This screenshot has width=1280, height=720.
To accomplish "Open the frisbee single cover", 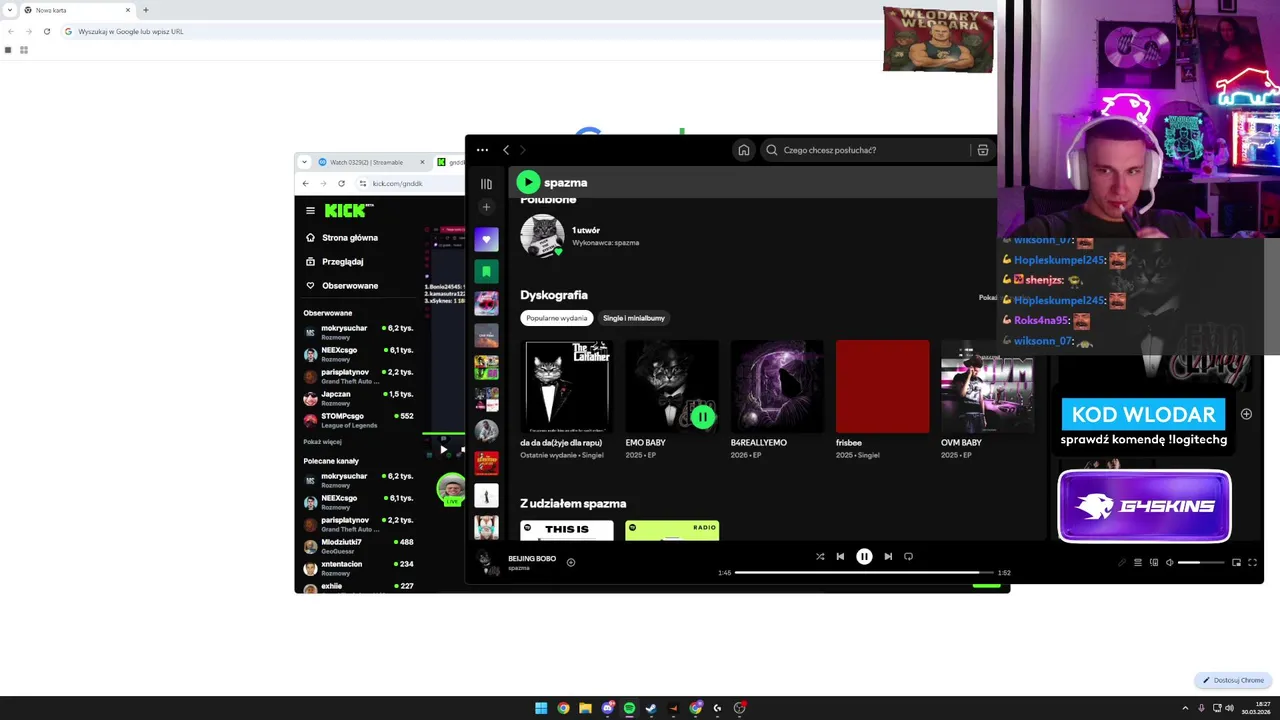I will (882, 386).
